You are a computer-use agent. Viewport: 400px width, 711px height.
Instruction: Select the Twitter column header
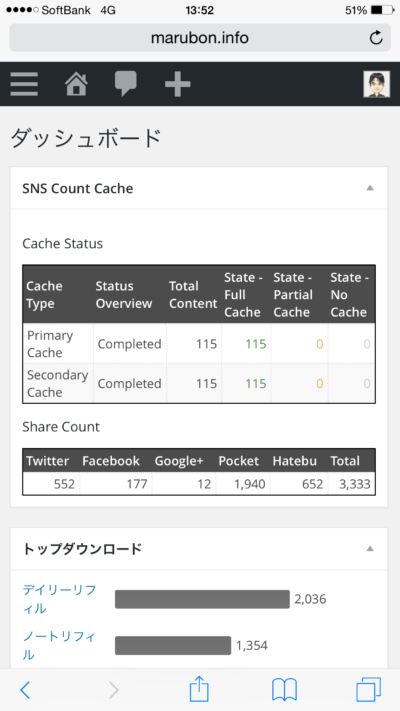[x=48, y=461]
